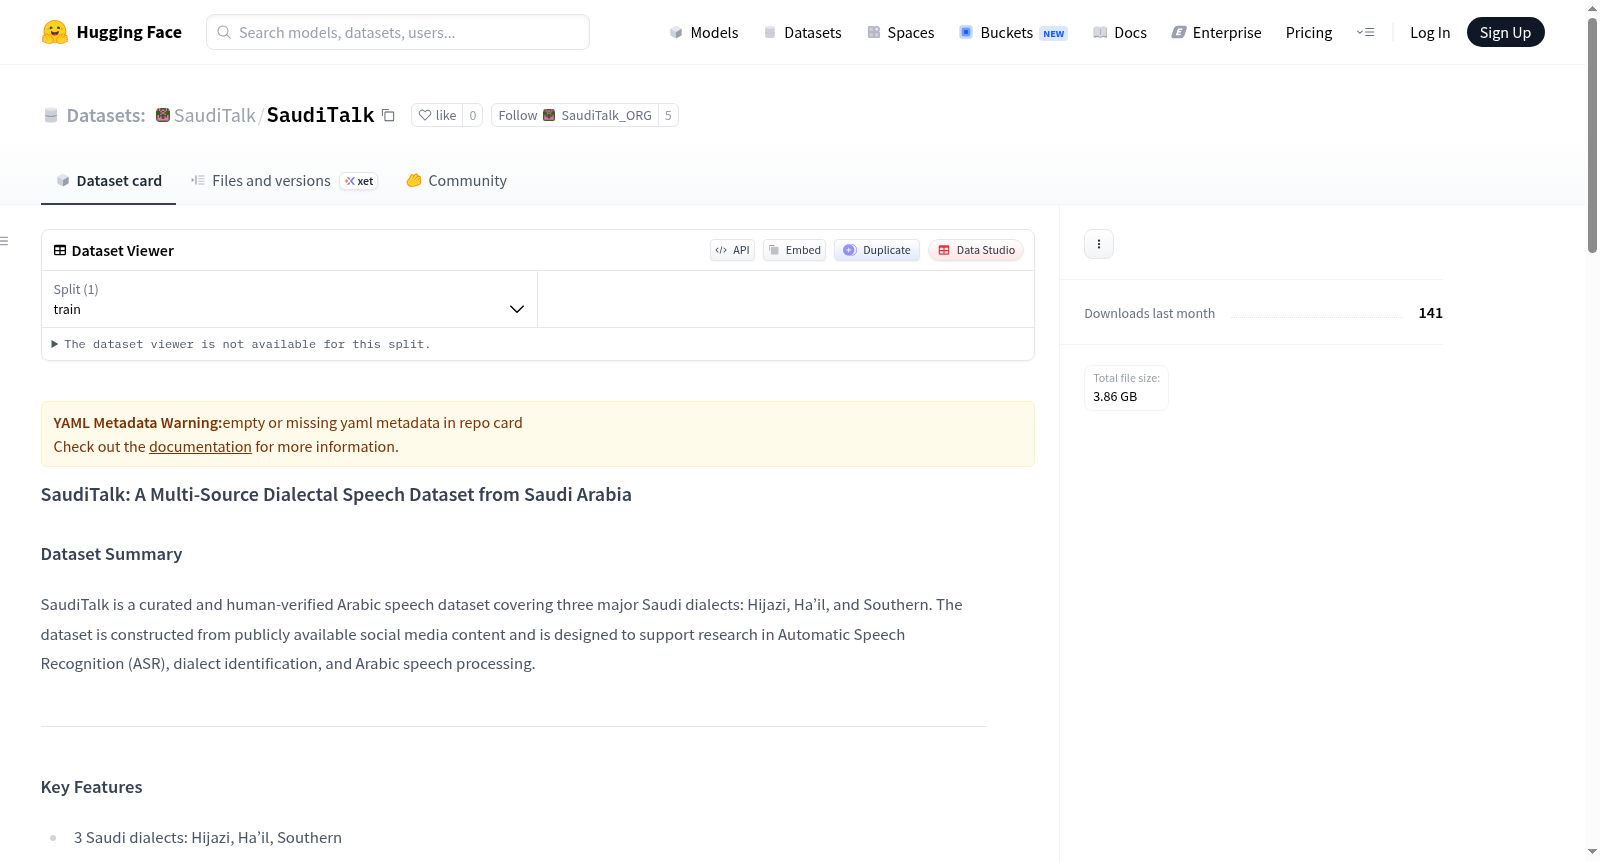Viewport: 1600px width, 861px height.
Task: Click the page vertical scrollbar
Action: 1592,135
